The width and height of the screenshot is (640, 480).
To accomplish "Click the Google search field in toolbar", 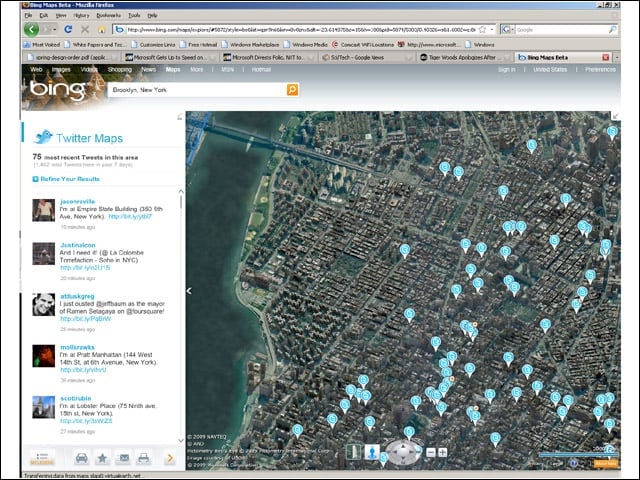I will coord(562,29).
